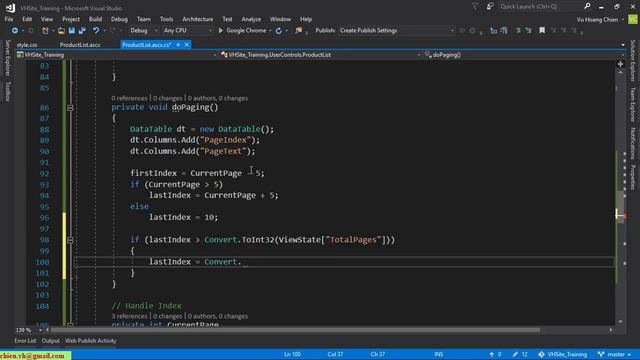Switch to the style.css tab
The image size is (640, 360).
27,45
